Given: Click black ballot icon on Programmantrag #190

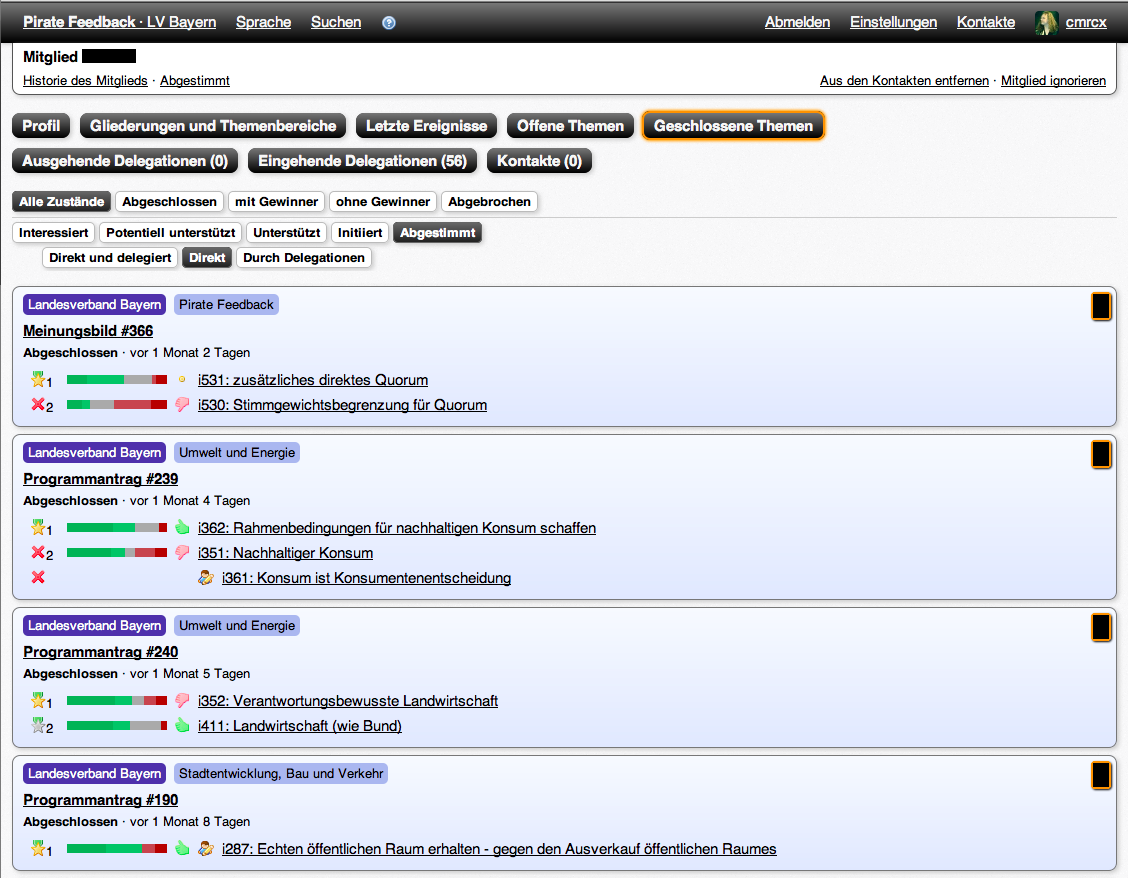Looking at the screenshot, I should point(1101,775).
